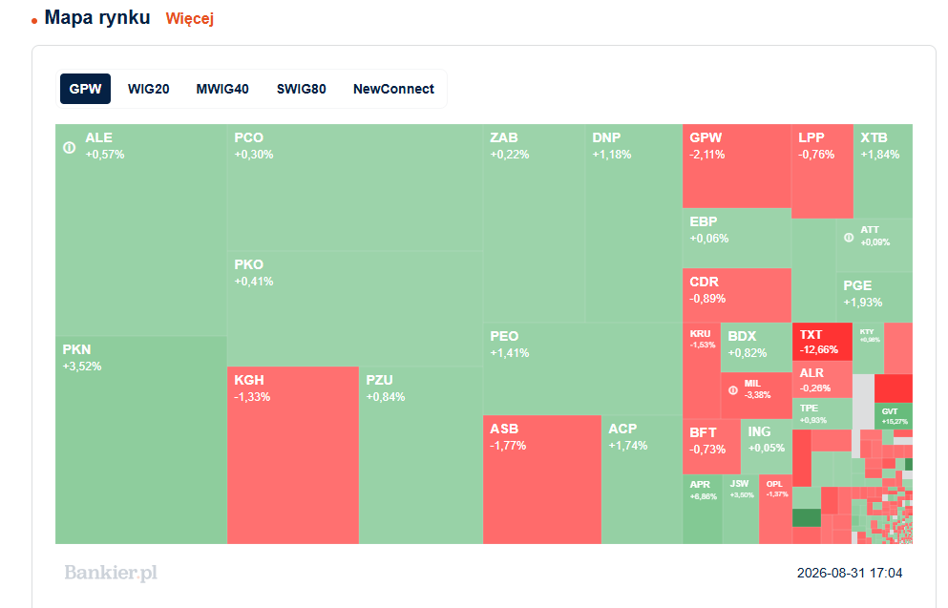
Task: Show the NewConnect market map
Action: pyautogui.click(x=394, y=89)
